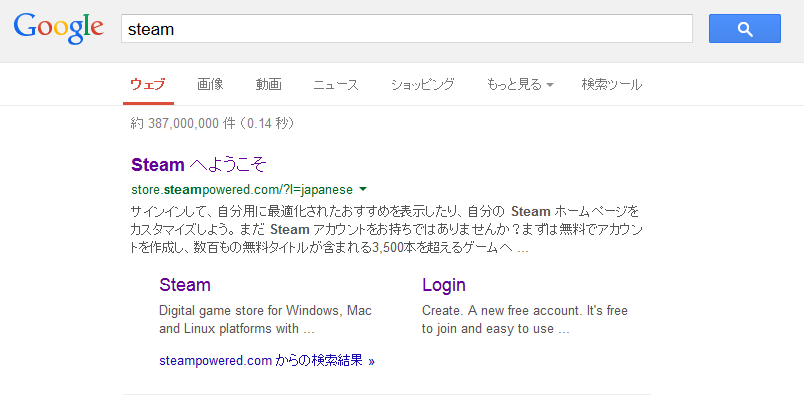
Task: Expand the もっと見る dropdown
Action: (519, 85)
